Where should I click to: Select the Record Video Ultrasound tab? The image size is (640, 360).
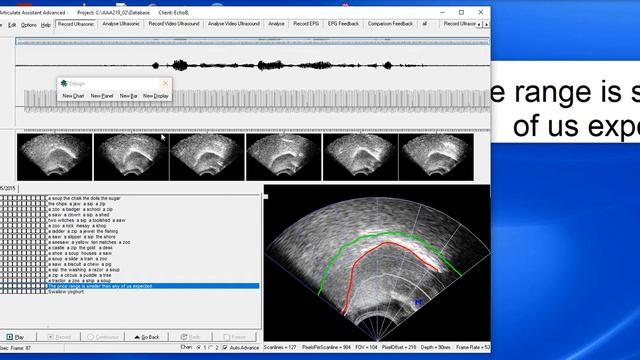[x=173, y=24]
